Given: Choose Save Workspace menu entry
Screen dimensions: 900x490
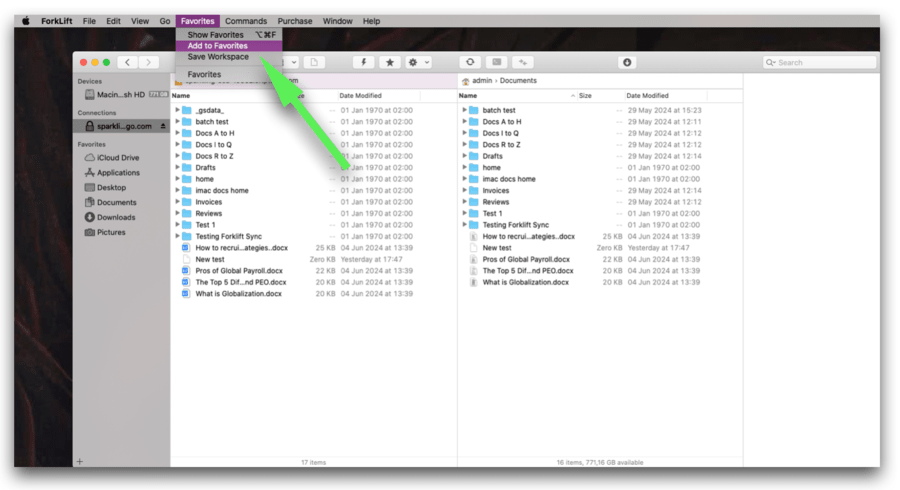Looking at the screenshot, I should 229,57.
